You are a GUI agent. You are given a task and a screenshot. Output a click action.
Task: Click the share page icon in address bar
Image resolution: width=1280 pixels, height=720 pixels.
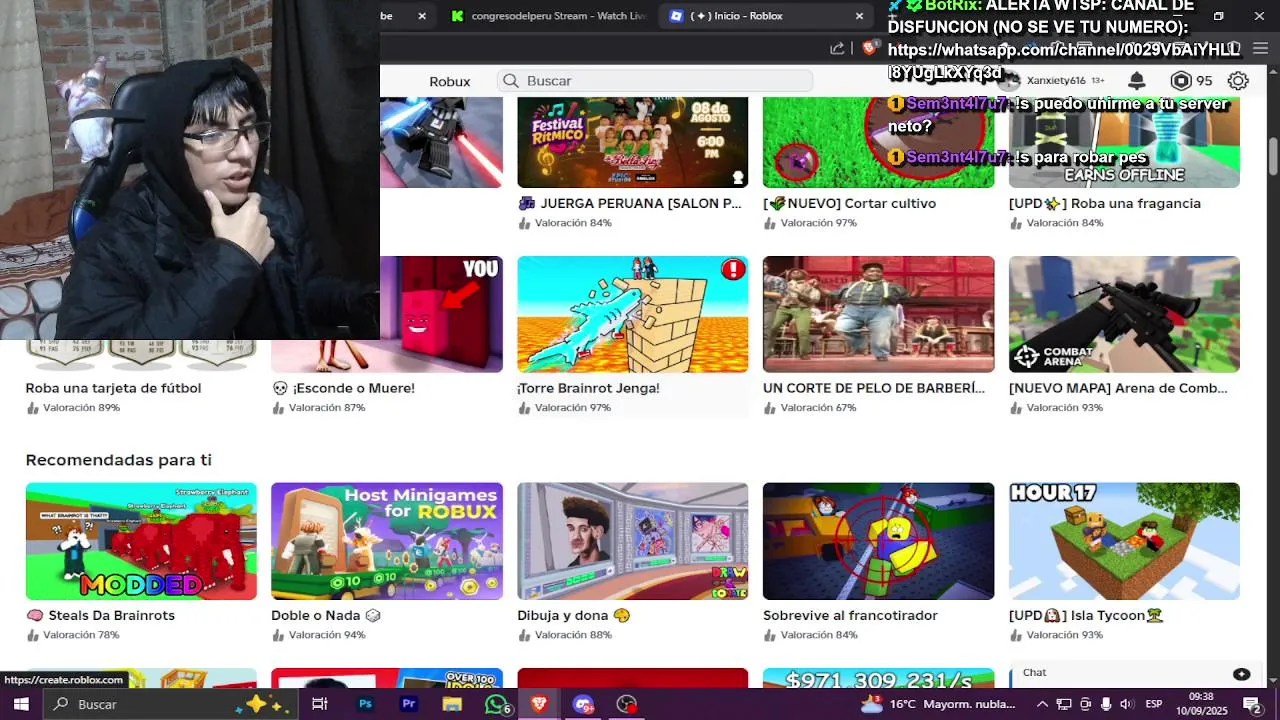(837, 48)
